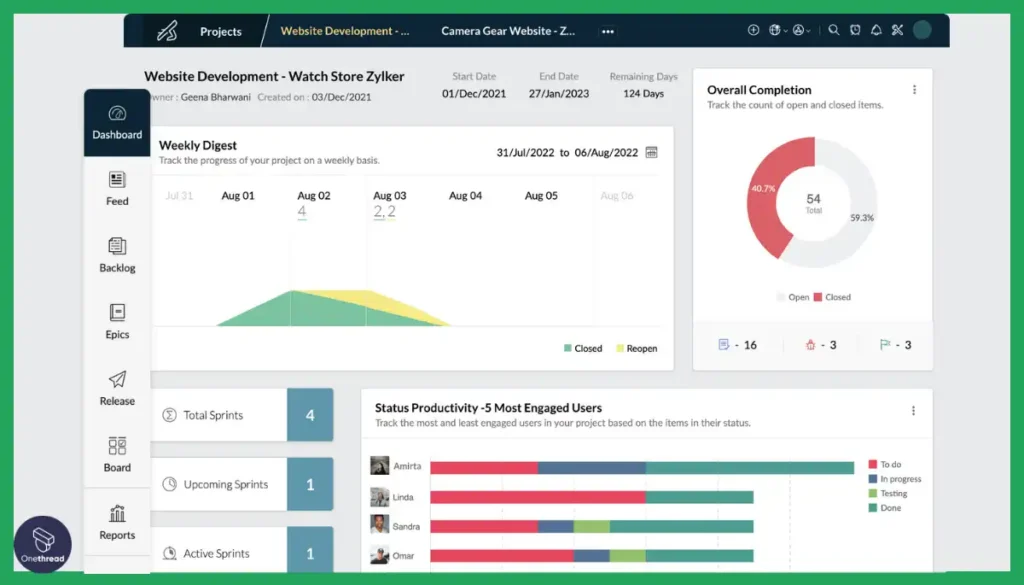The height and width of the screenshot is (585, 1024).
Task: Click the Active Sprints card
Action: point(242,550)
